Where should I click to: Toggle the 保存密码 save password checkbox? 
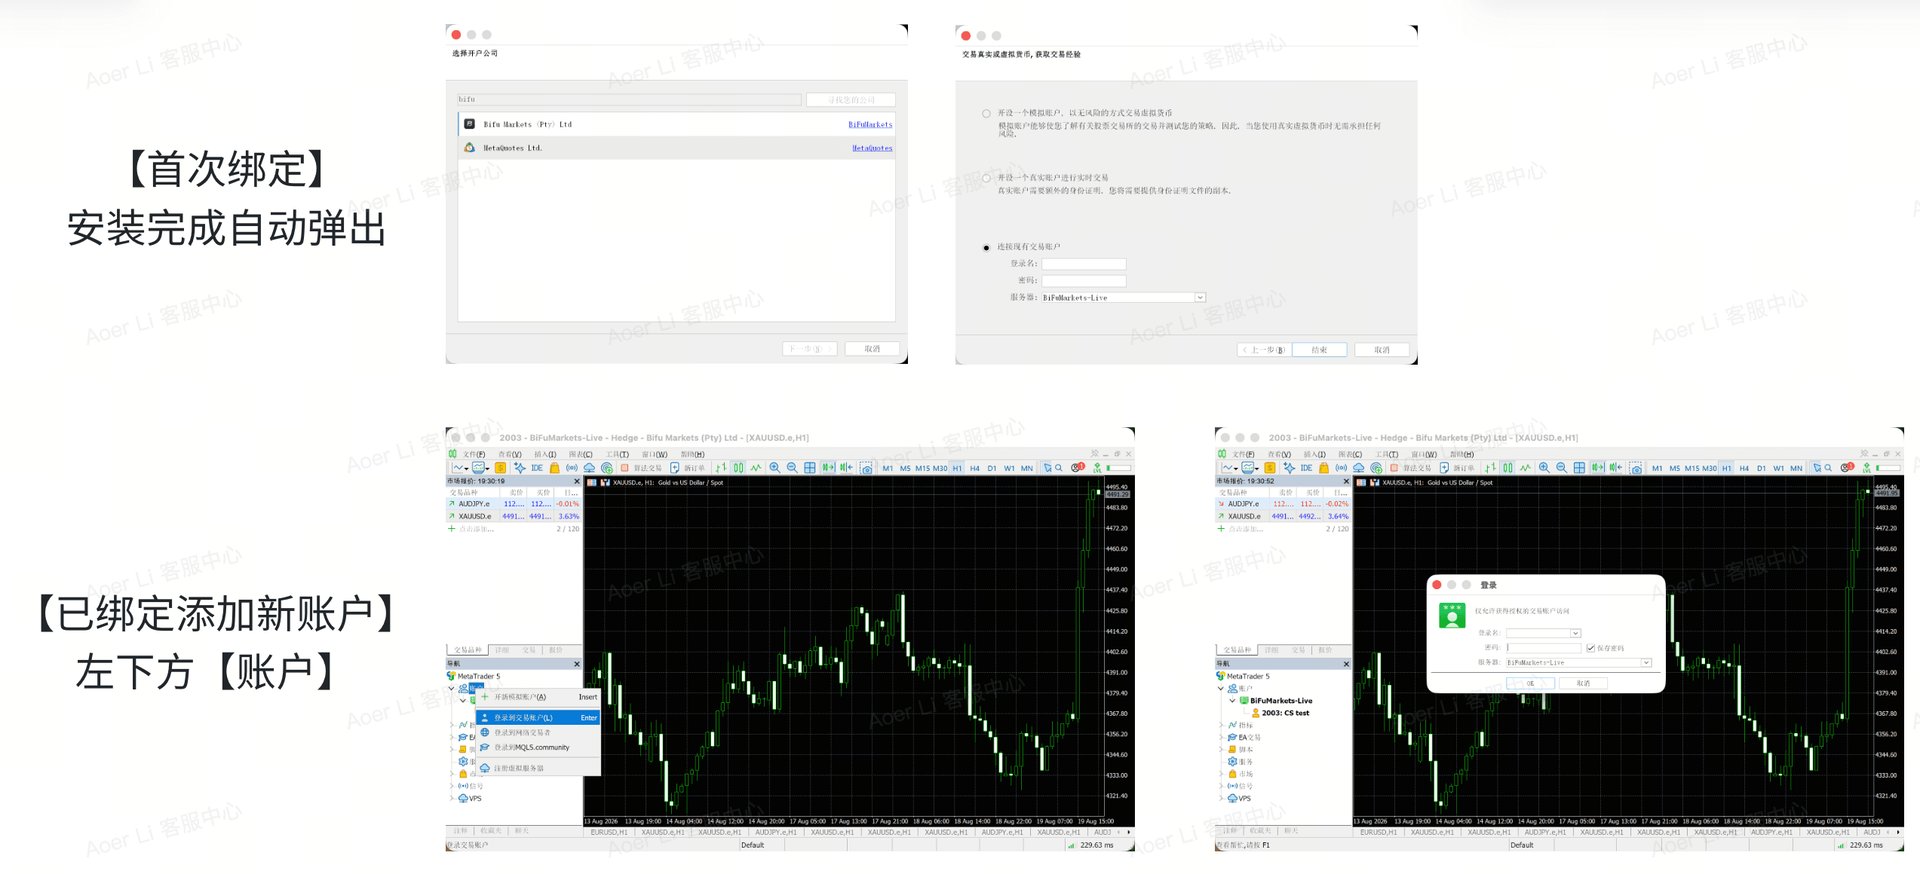[x=1590, y=648]
